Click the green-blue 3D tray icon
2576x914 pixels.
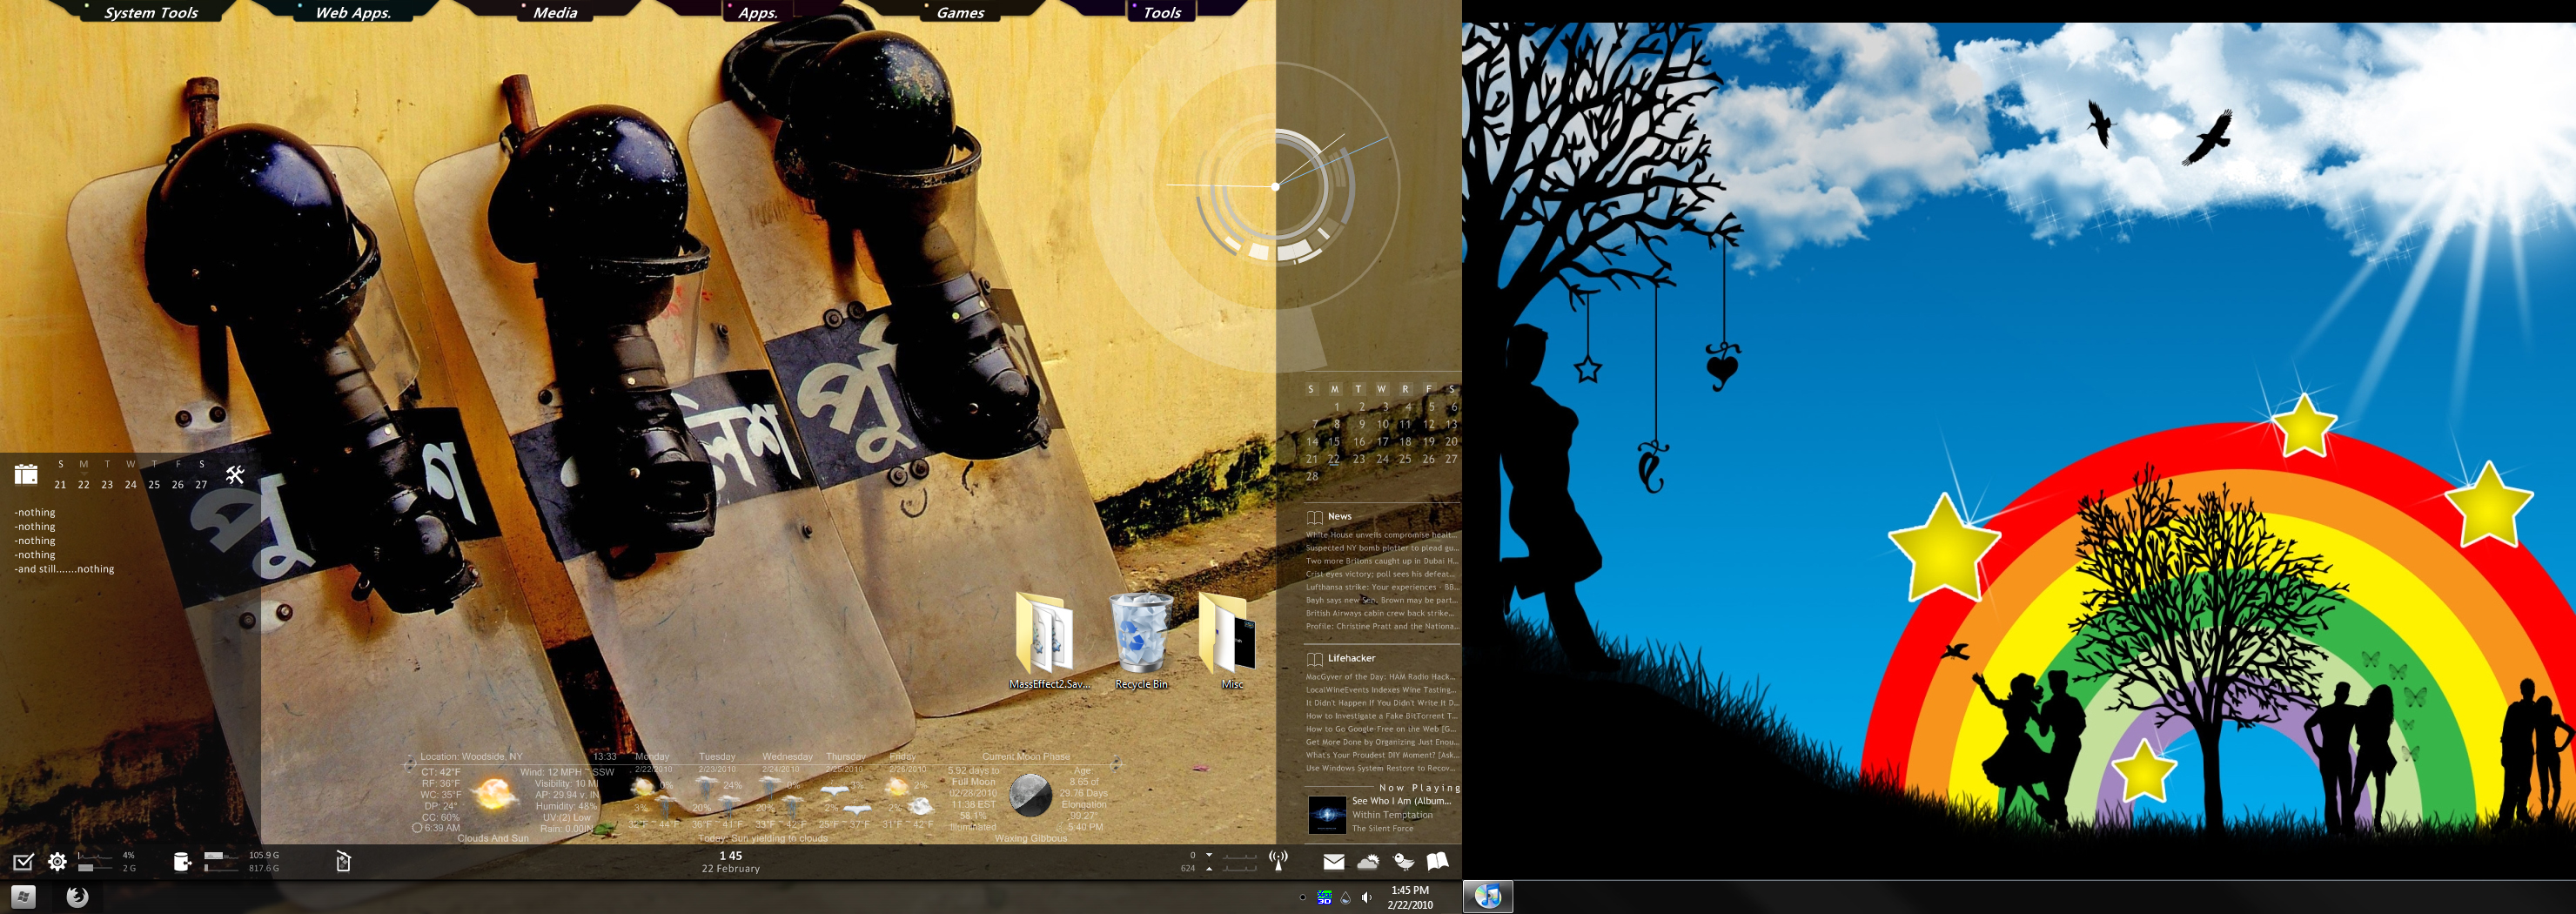click(x=1324, y=897)
